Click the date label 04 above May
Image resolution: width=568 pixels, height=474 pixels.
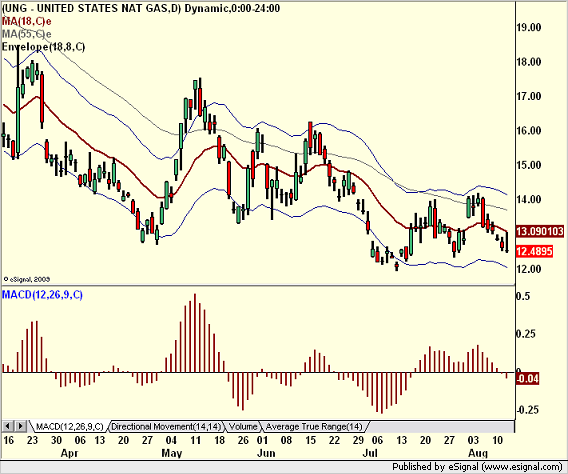[171, 440]
